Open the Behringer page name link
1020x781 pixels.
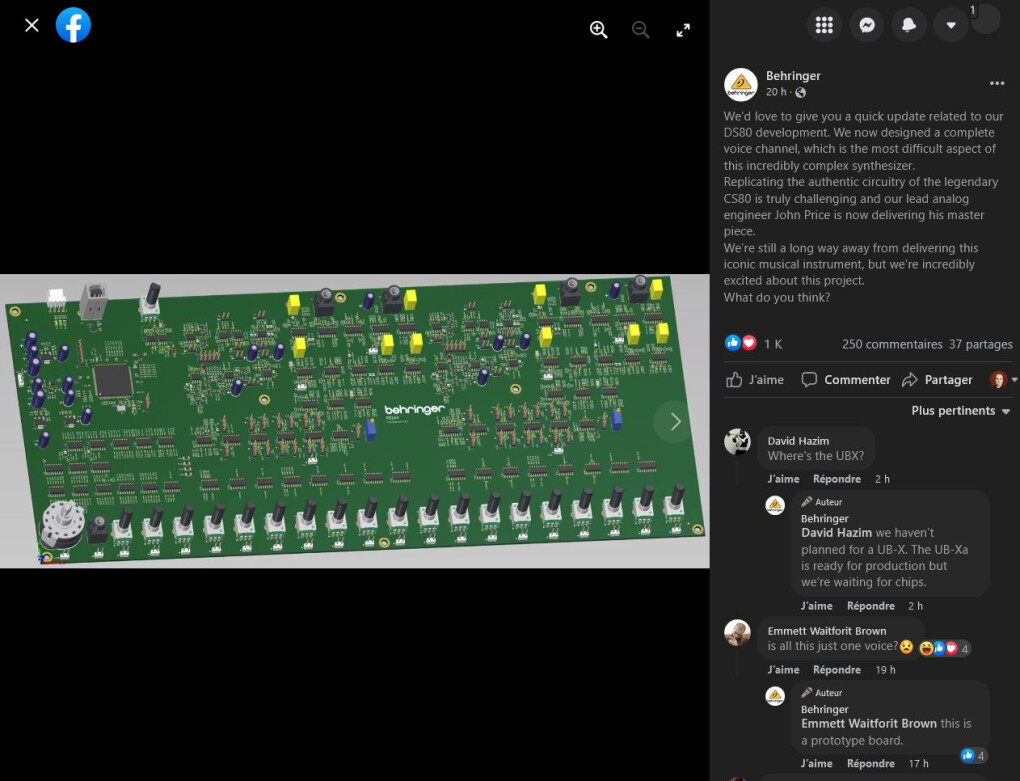(x=793, y=75)
